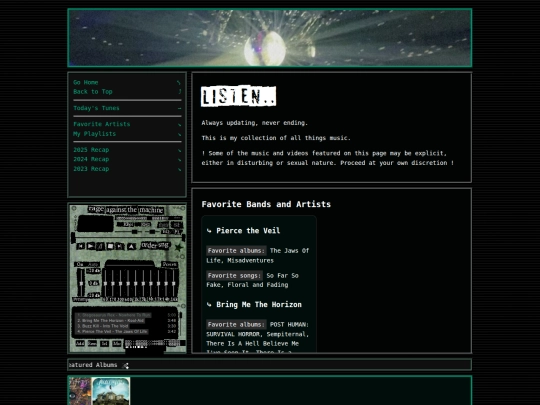Click the explicit content warning text
540x405 pixels.
328,158
